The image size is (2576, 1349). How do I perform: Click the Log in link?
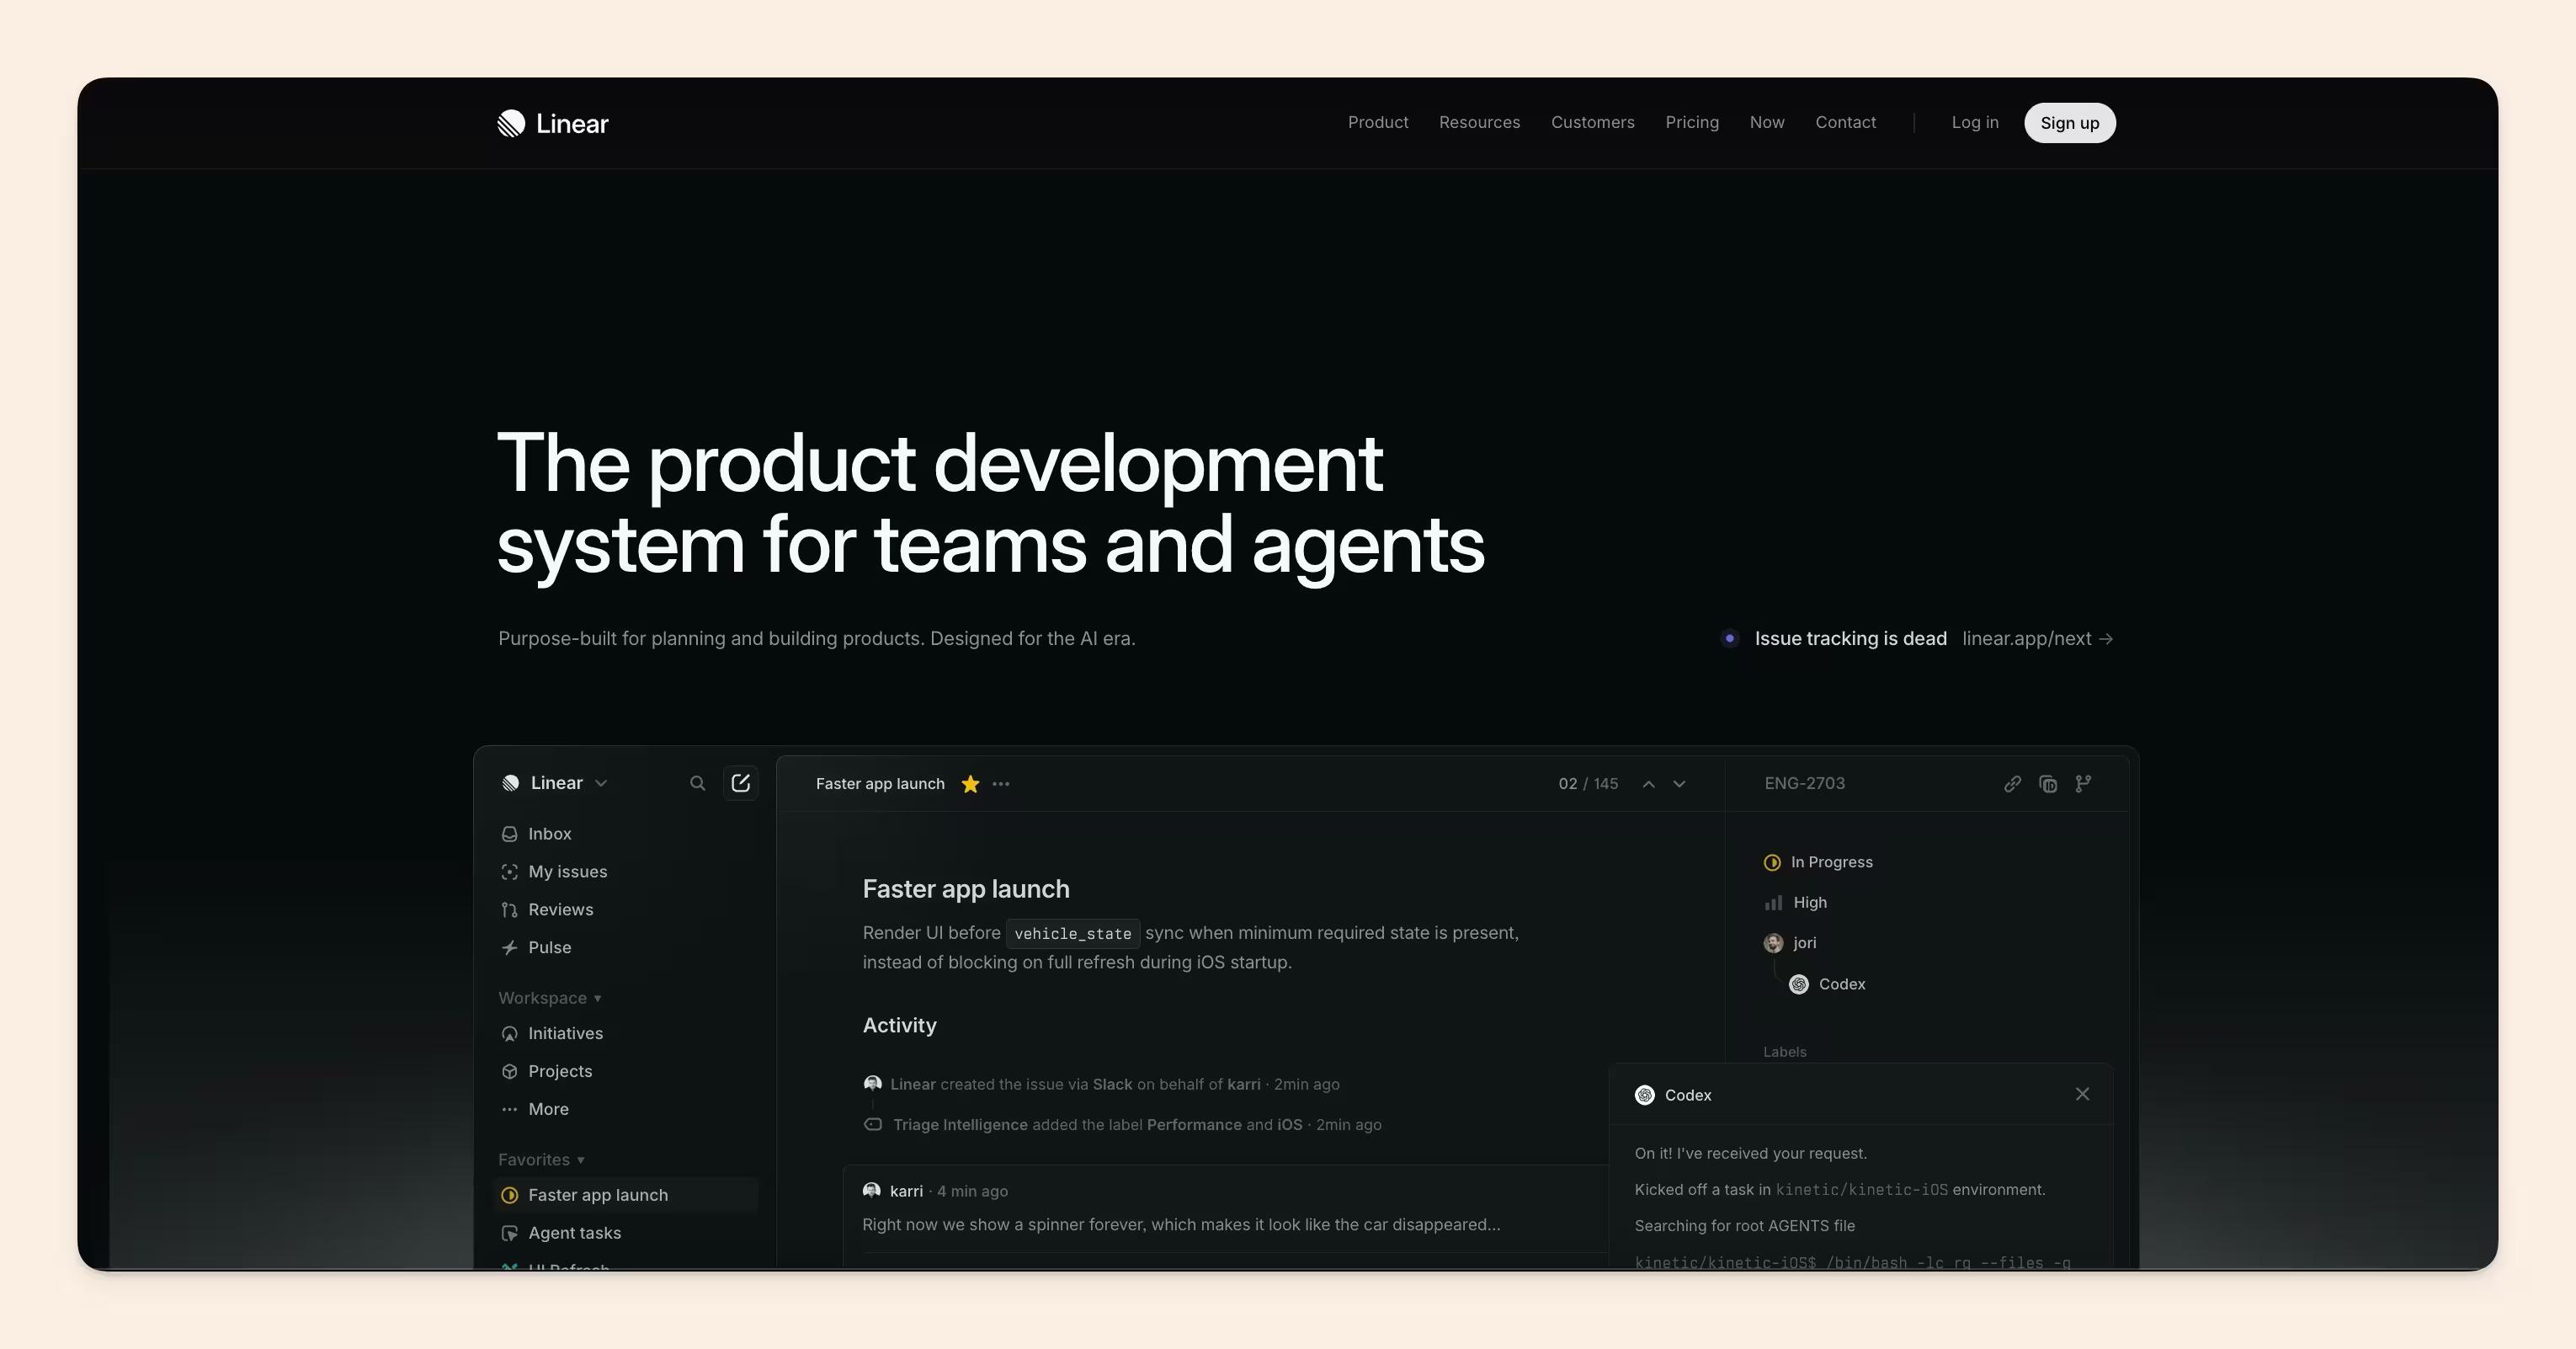(1975, 122)
